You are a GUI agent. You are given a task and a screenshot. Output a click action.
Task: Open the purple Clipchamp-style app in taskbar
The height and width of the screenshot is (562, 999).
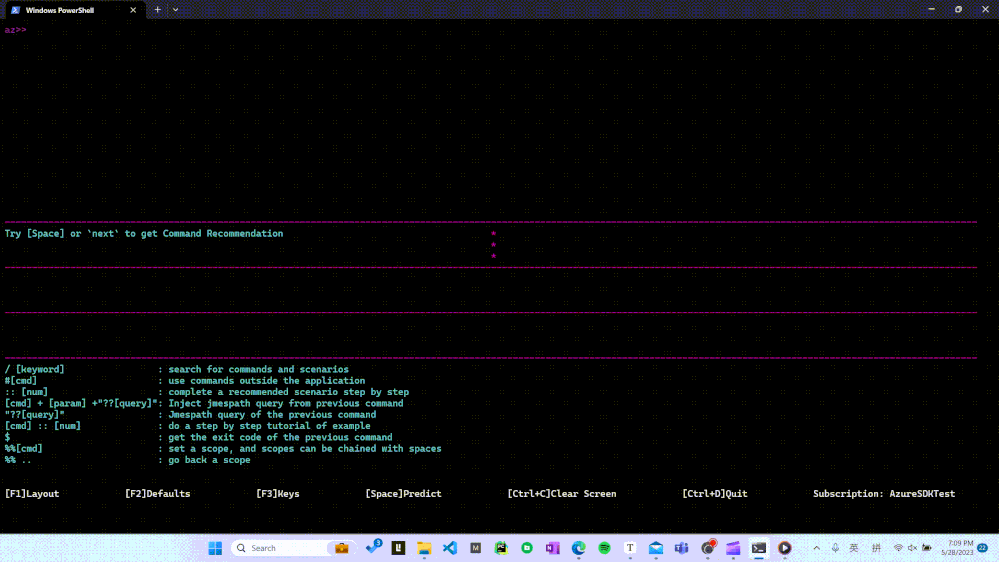733,548
